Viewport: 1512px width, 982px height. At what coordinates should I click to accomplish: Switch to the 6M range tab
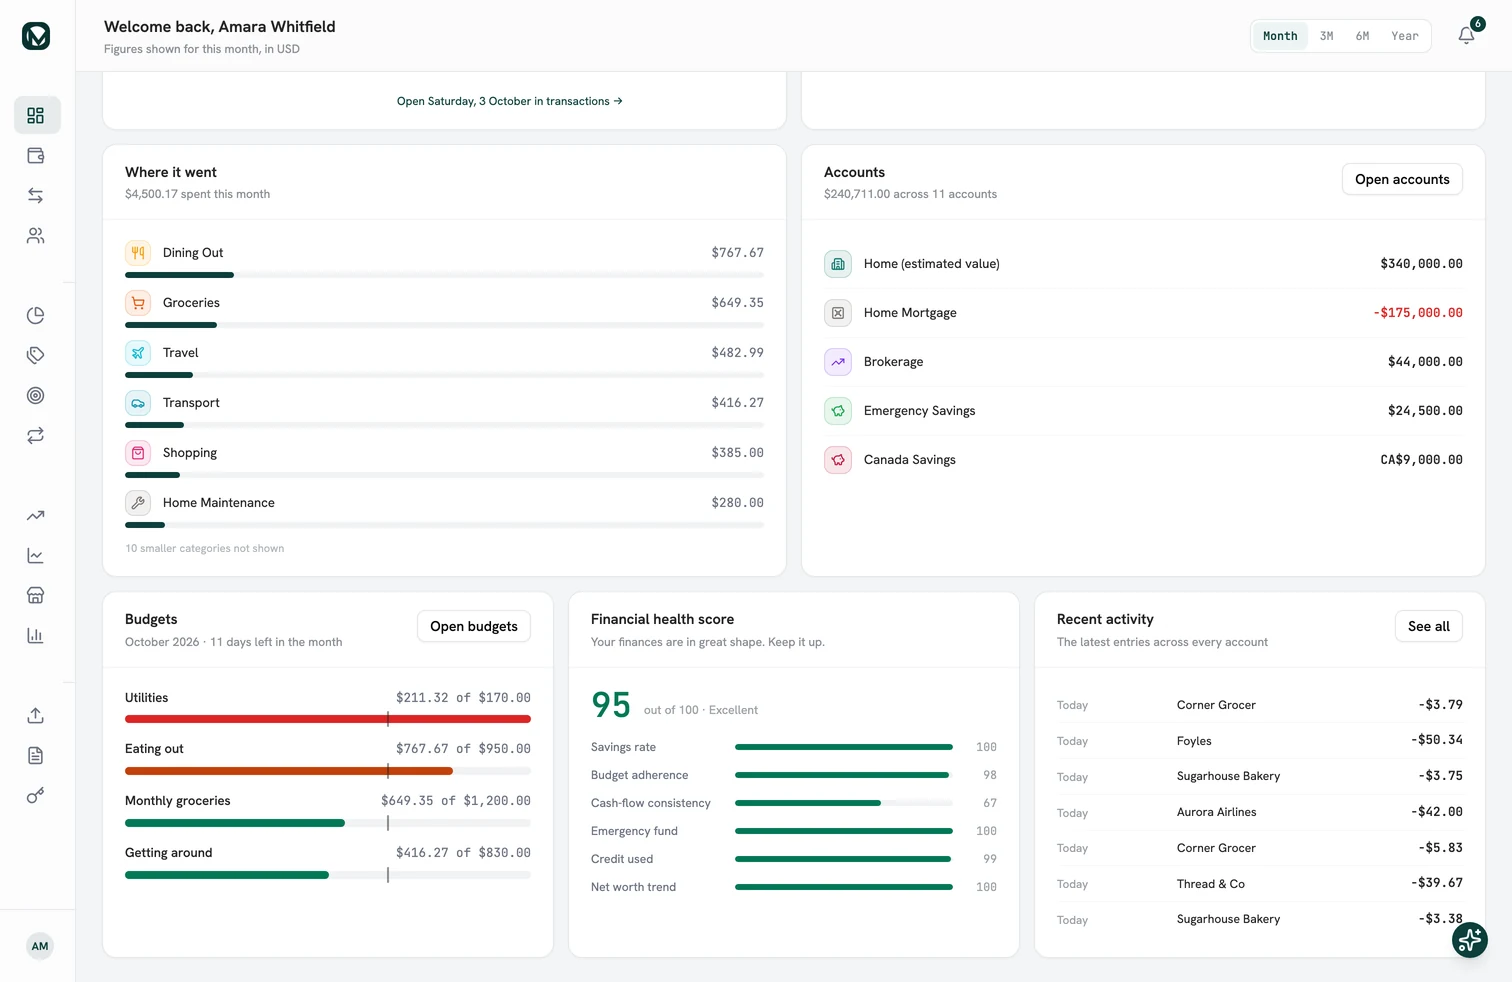tap(1363, 36)
